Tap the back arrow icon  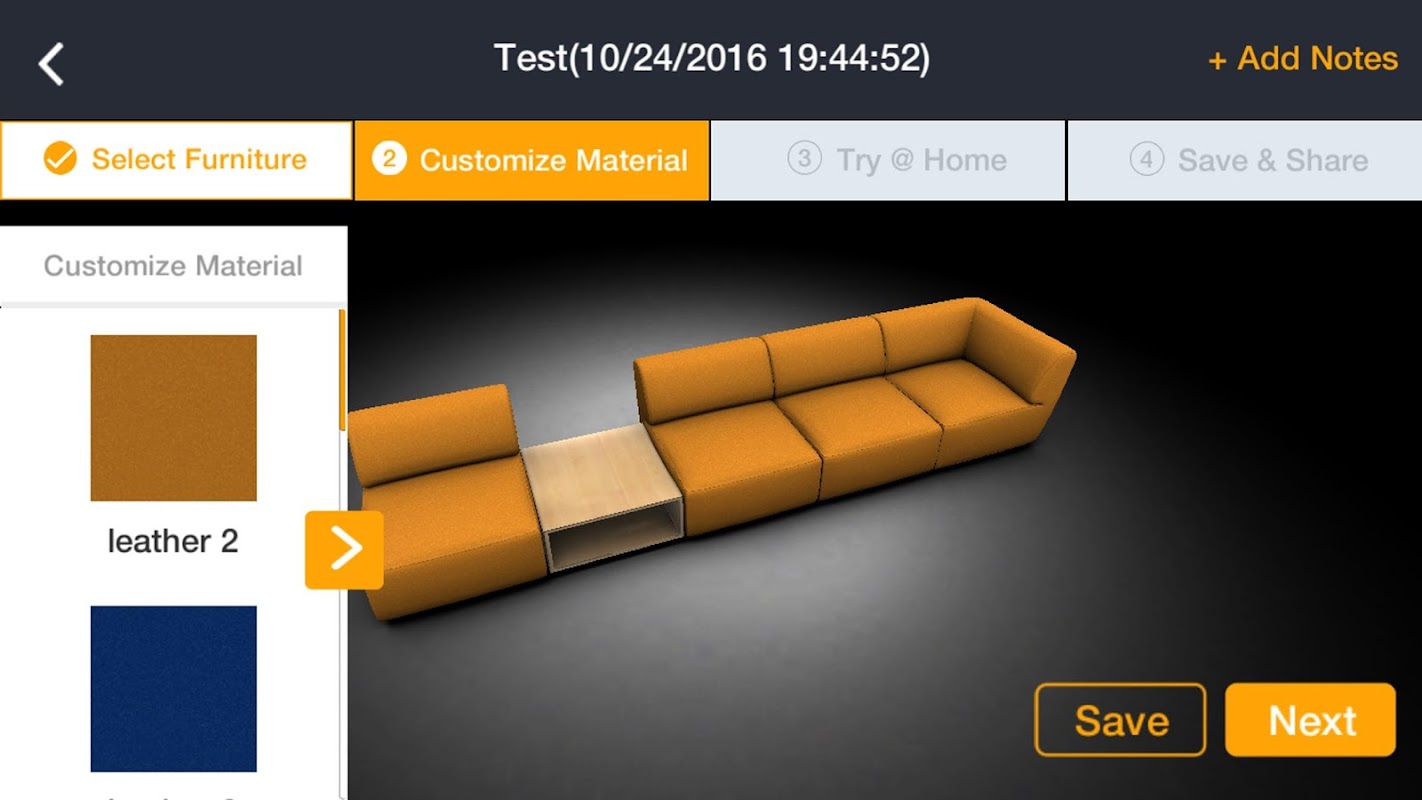(x=51, y=64)
